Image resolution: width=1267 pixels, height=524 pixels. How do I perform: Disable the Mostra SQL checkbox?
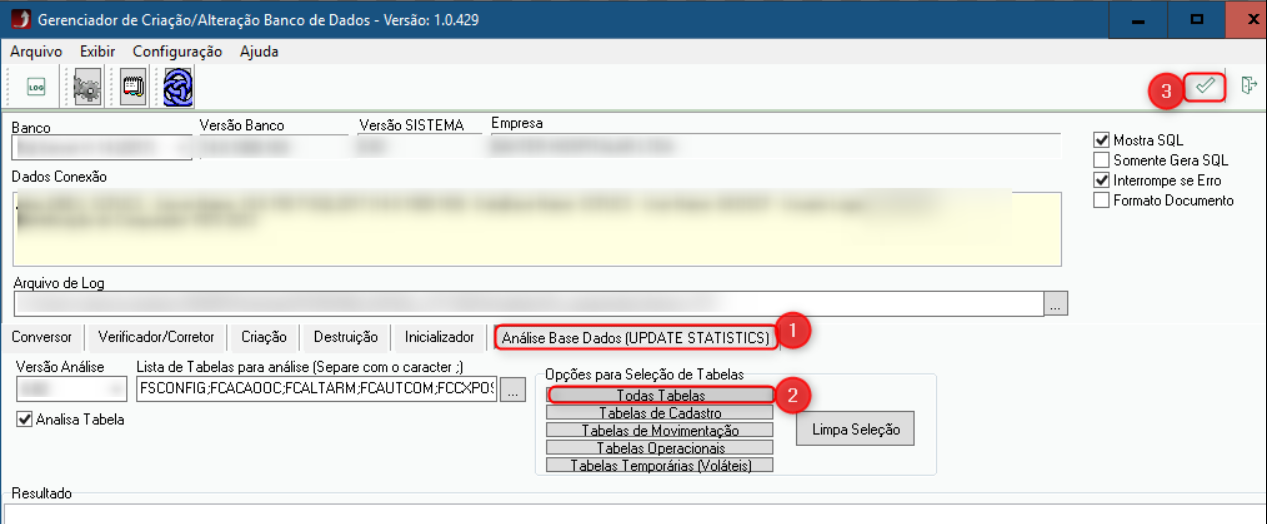(1102, 141)
